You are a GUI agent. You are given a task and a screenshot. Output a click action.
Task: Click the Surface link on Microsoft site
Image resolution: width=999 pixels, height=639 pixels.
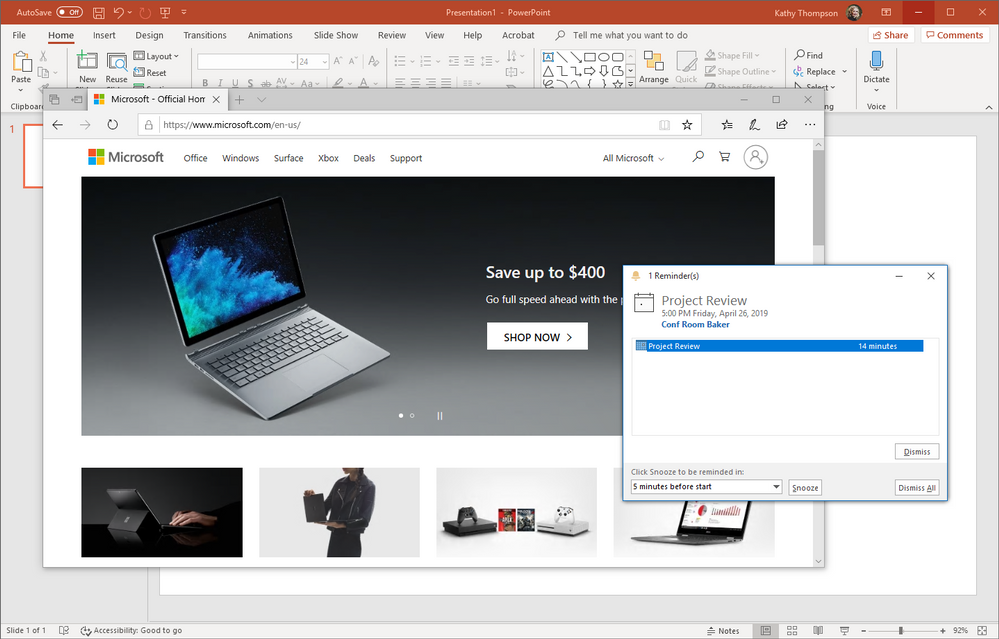(x=289, y=158)
